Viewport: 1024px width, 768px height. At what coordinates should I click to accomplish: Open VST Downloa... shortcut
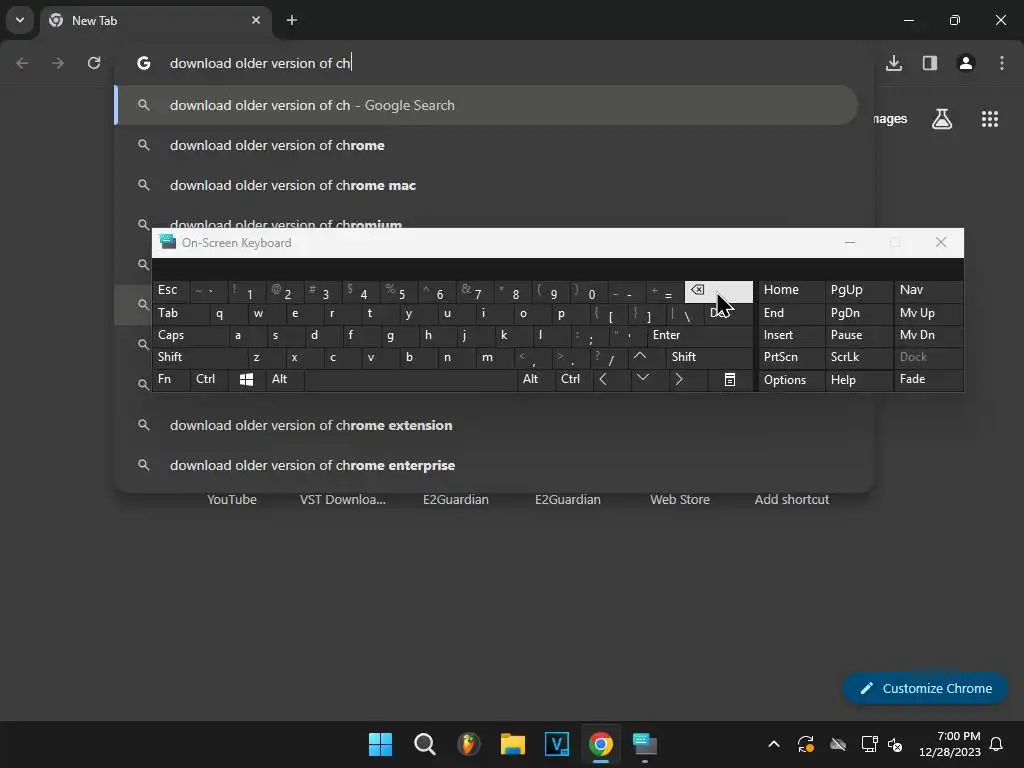[x=343, y=500]
